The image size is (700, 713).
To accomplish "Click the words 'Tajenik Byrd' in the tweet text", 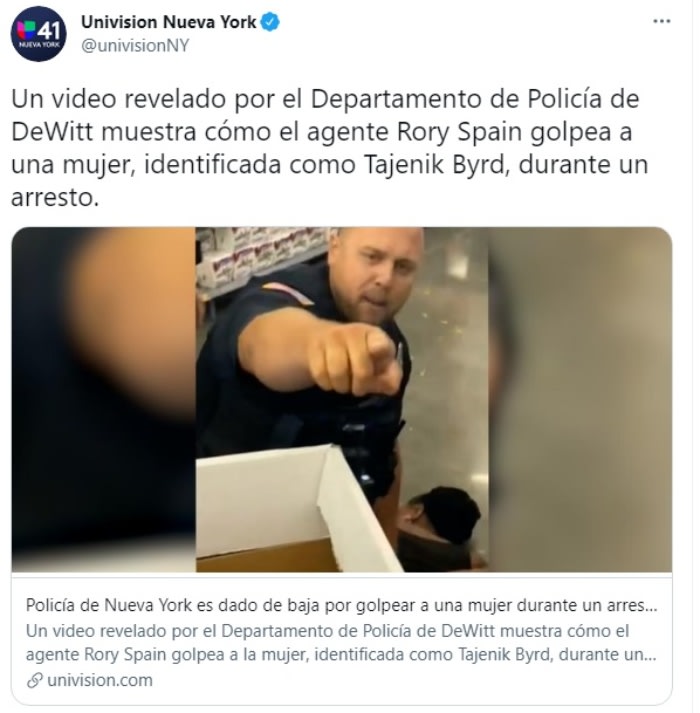I will (439, 166).
